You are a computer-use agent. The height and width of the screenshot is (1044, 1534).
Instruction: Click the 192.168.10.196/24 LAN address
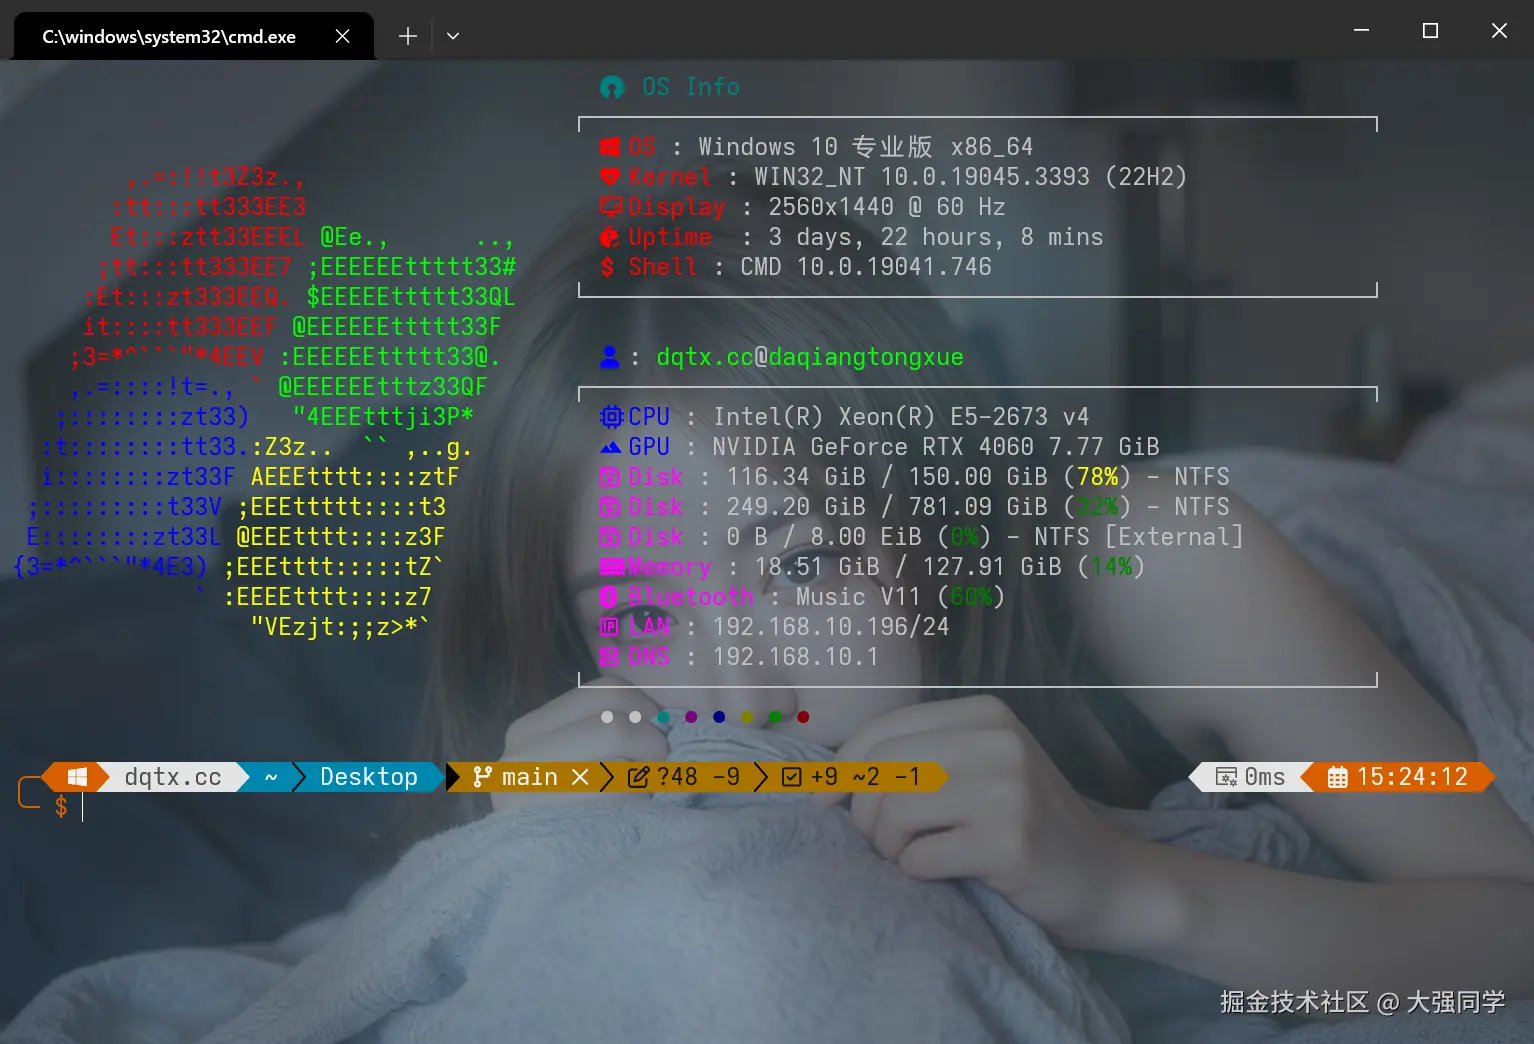[x=831, y=627]
